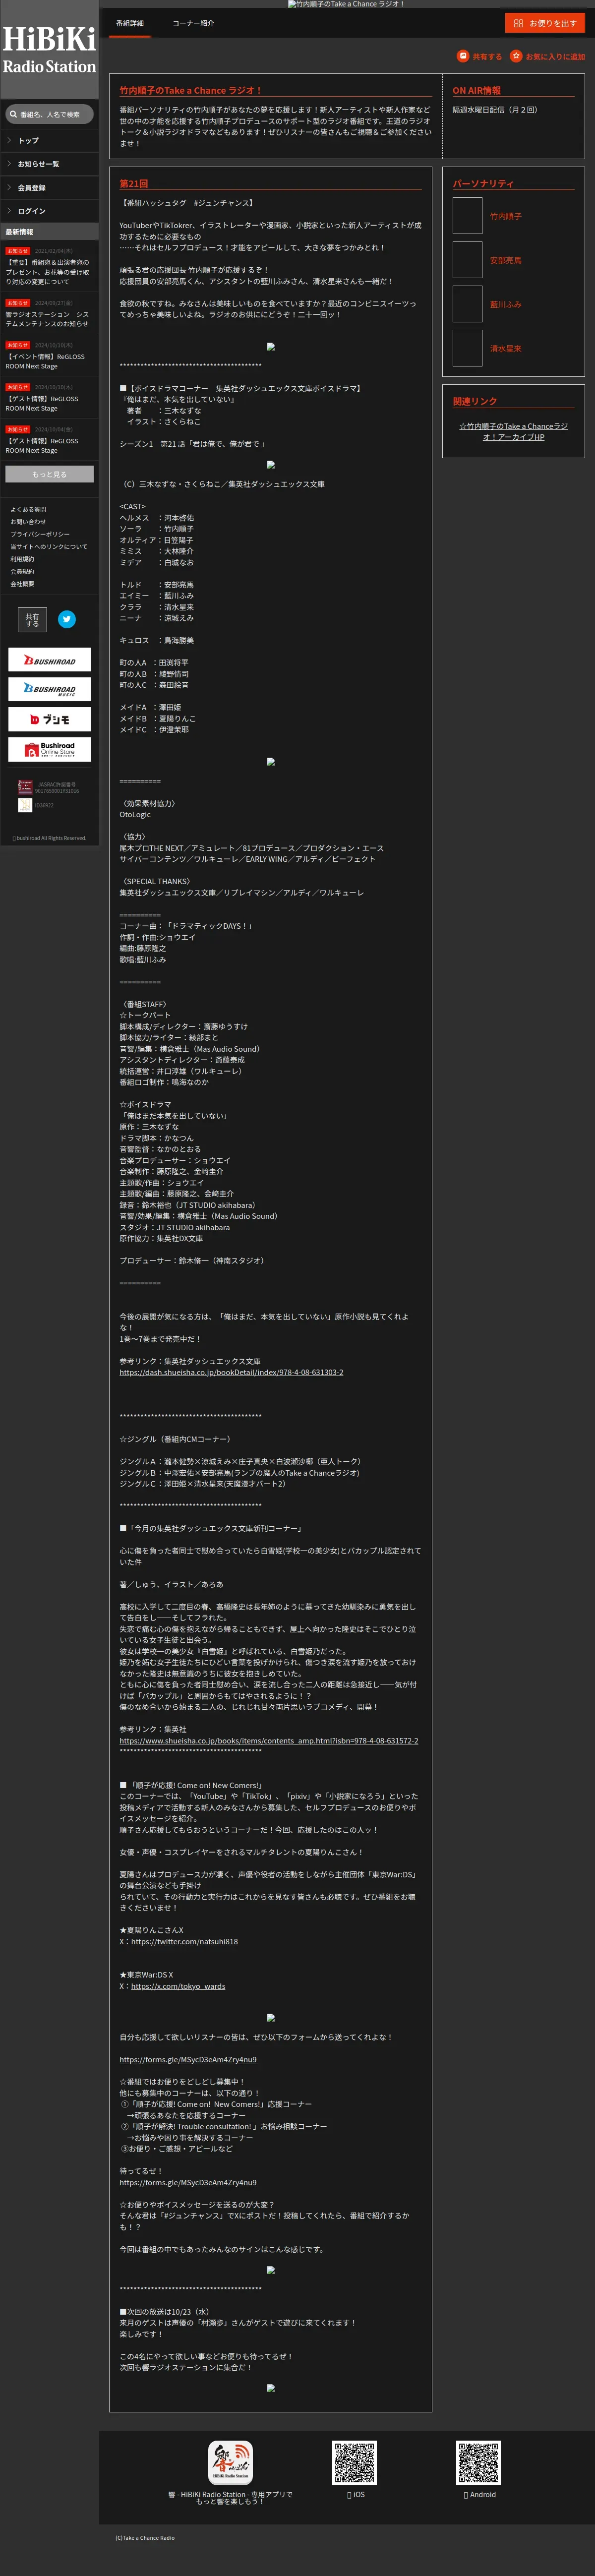Click the HiBiKi Radio Station app icon
Image resolution: width=595 pixels, height=2576 pixels.
click(x=230, y=2462)
